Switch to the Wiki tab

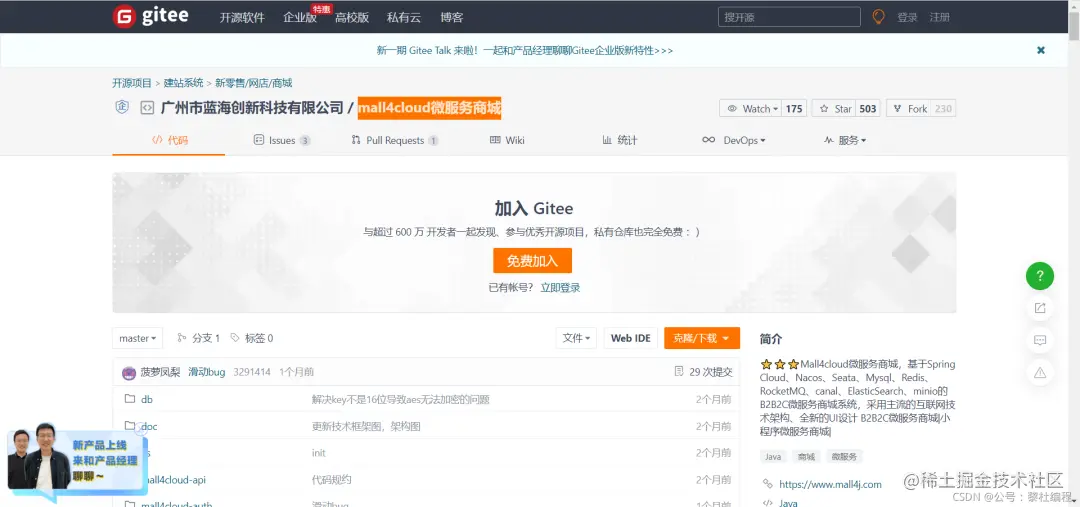[x=507, y=140]
